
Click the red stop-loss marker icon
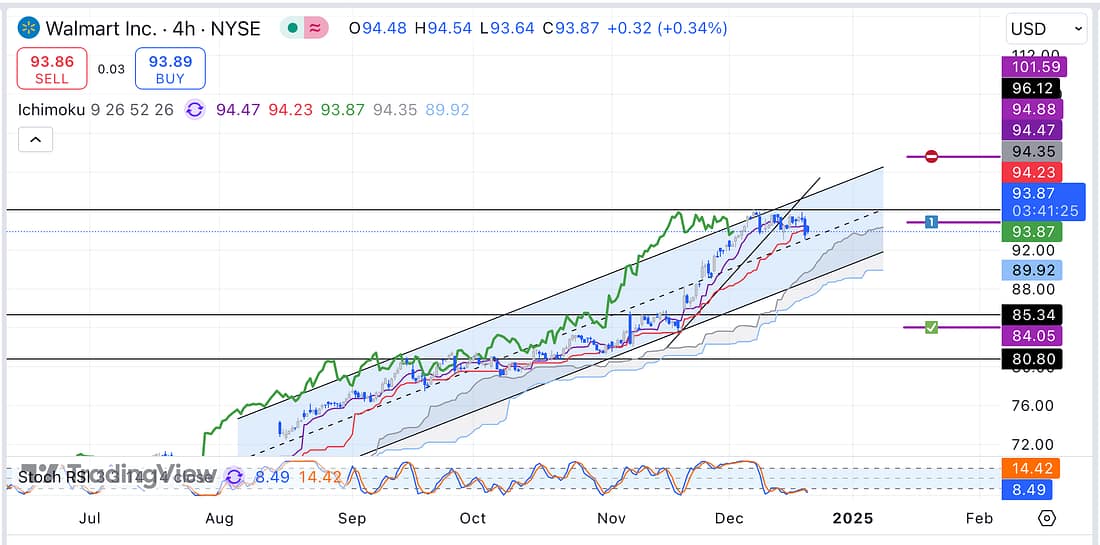pos(931,157)
